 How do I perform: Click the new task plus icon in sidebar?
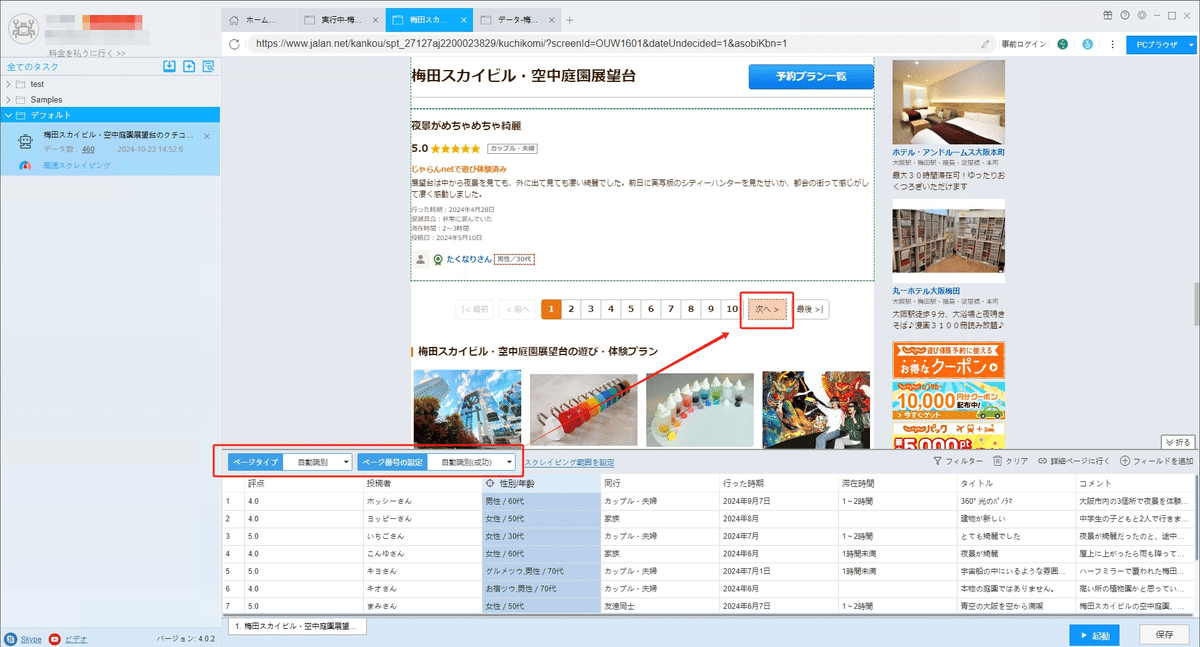click(x=189, y=67)
